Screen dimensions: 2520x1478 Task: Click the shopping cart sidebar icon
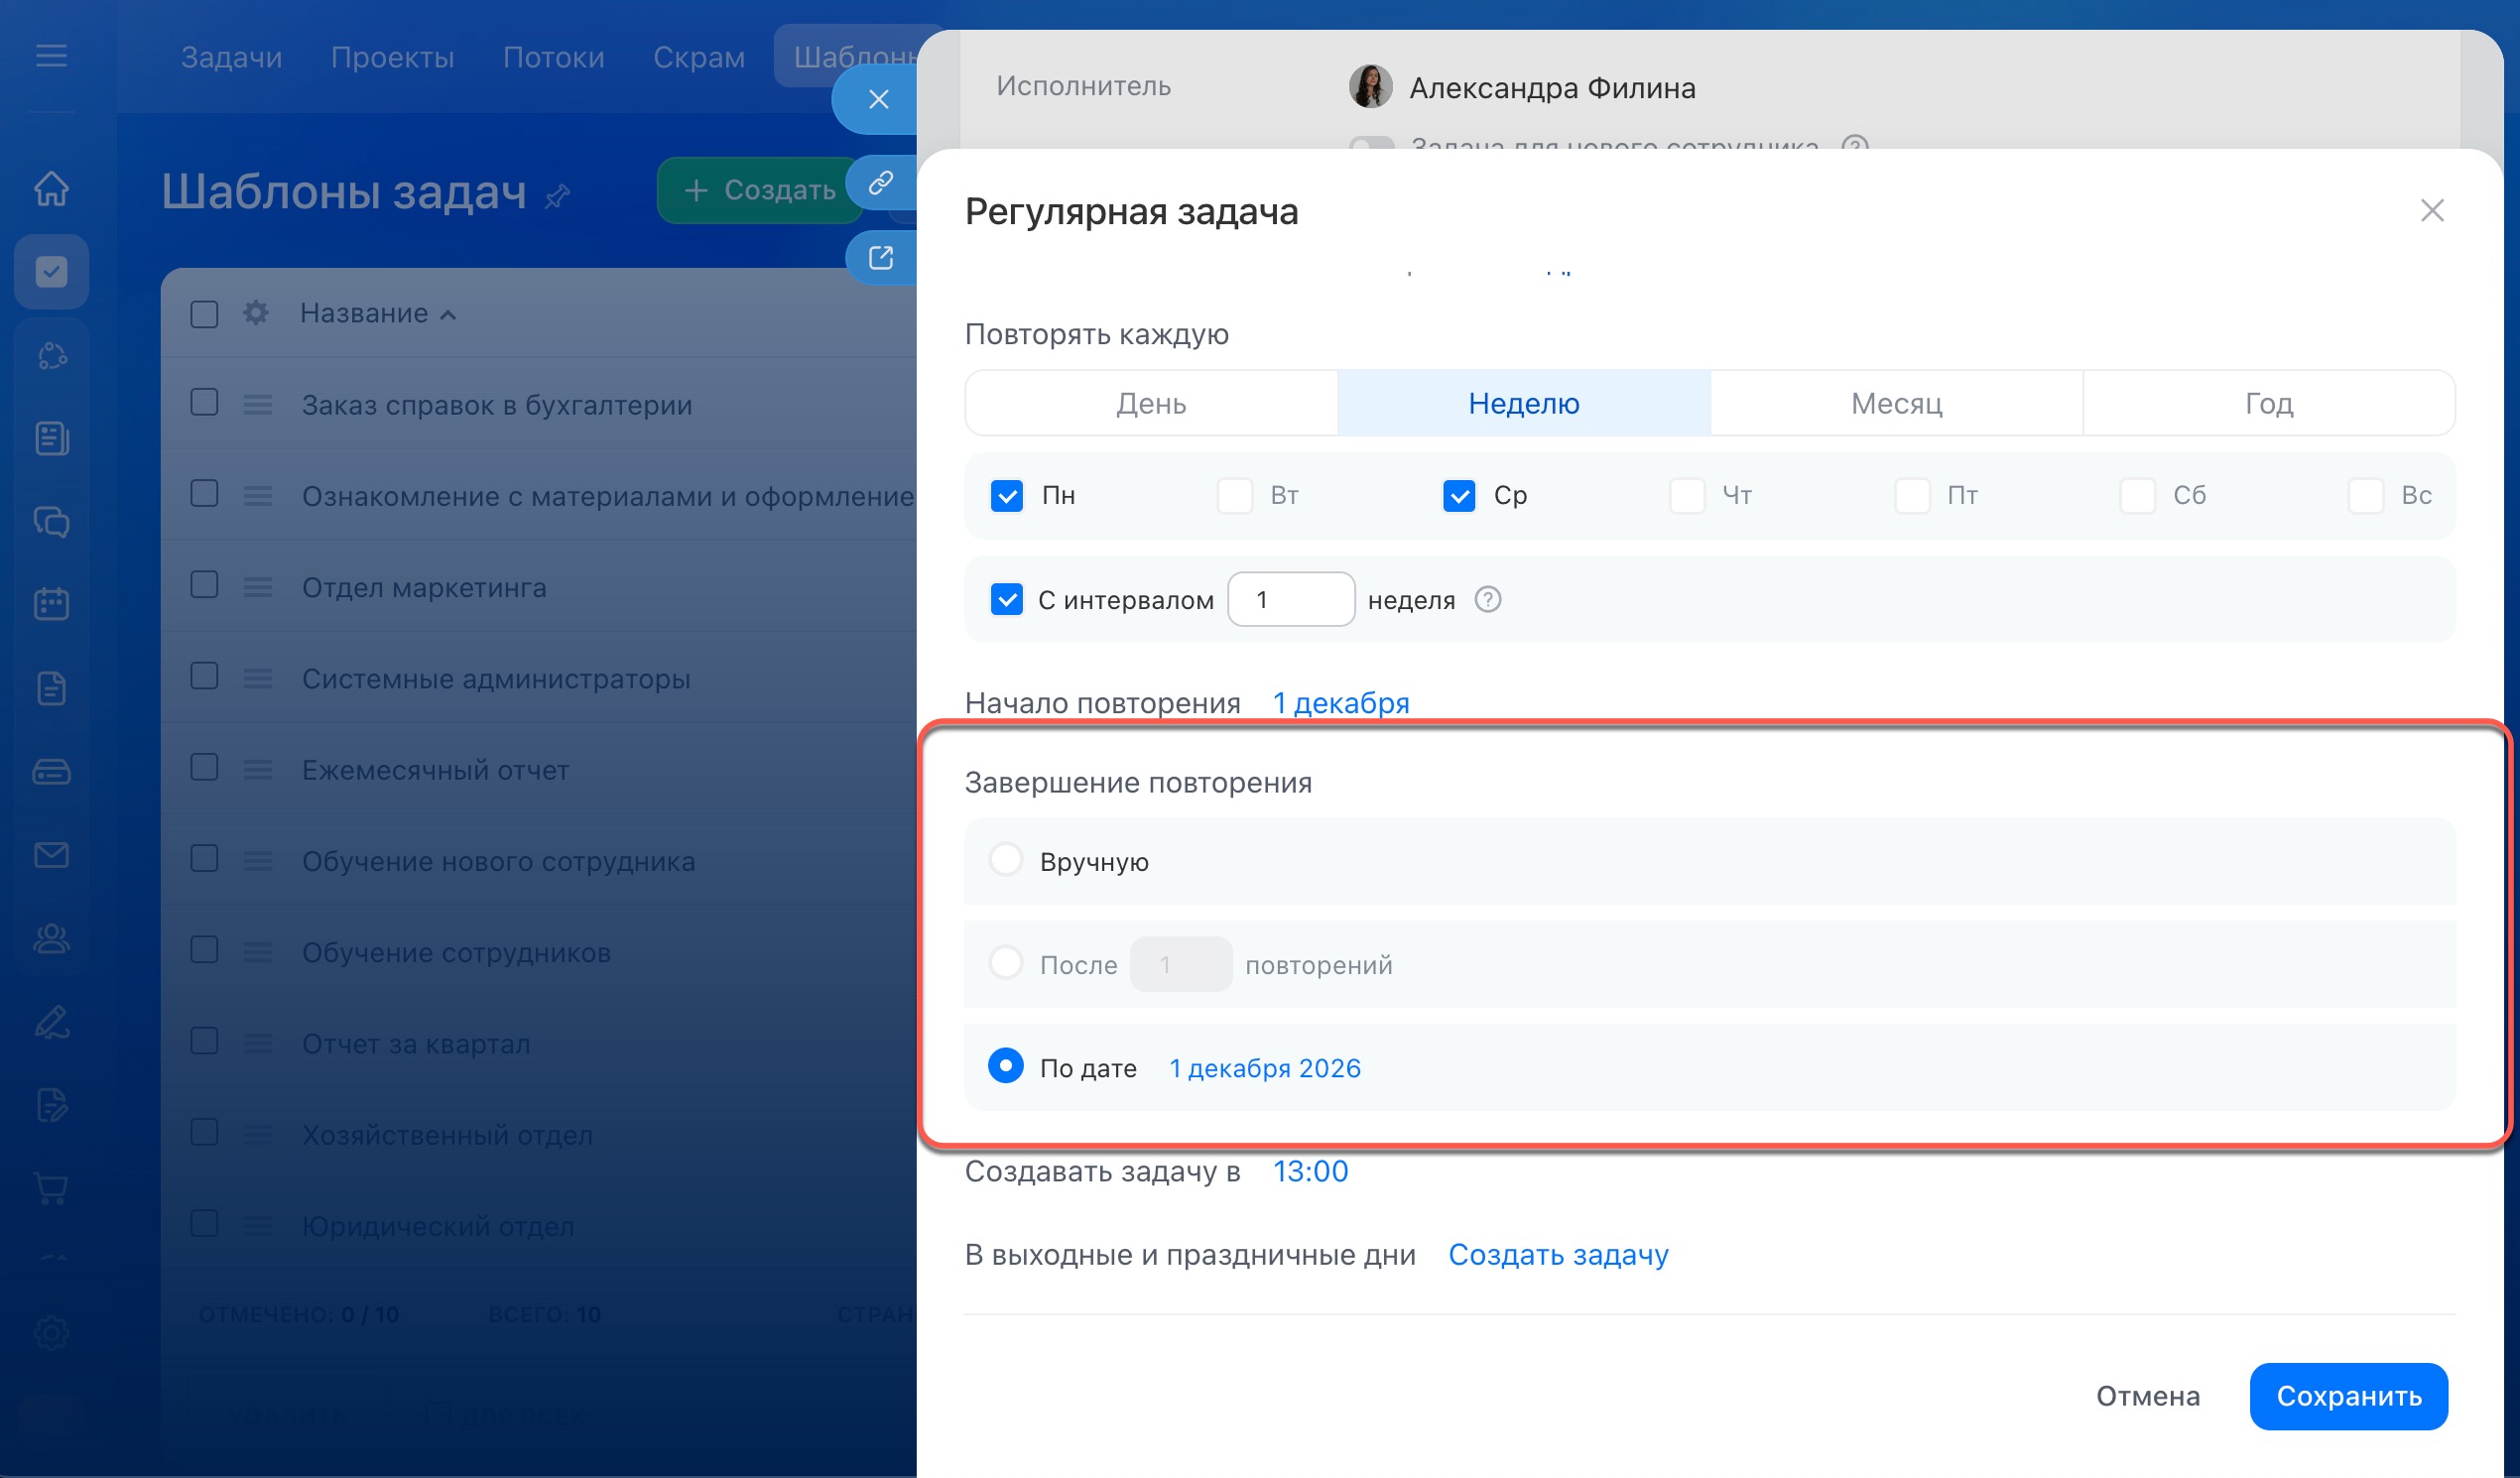click(x=51, y=1188)
